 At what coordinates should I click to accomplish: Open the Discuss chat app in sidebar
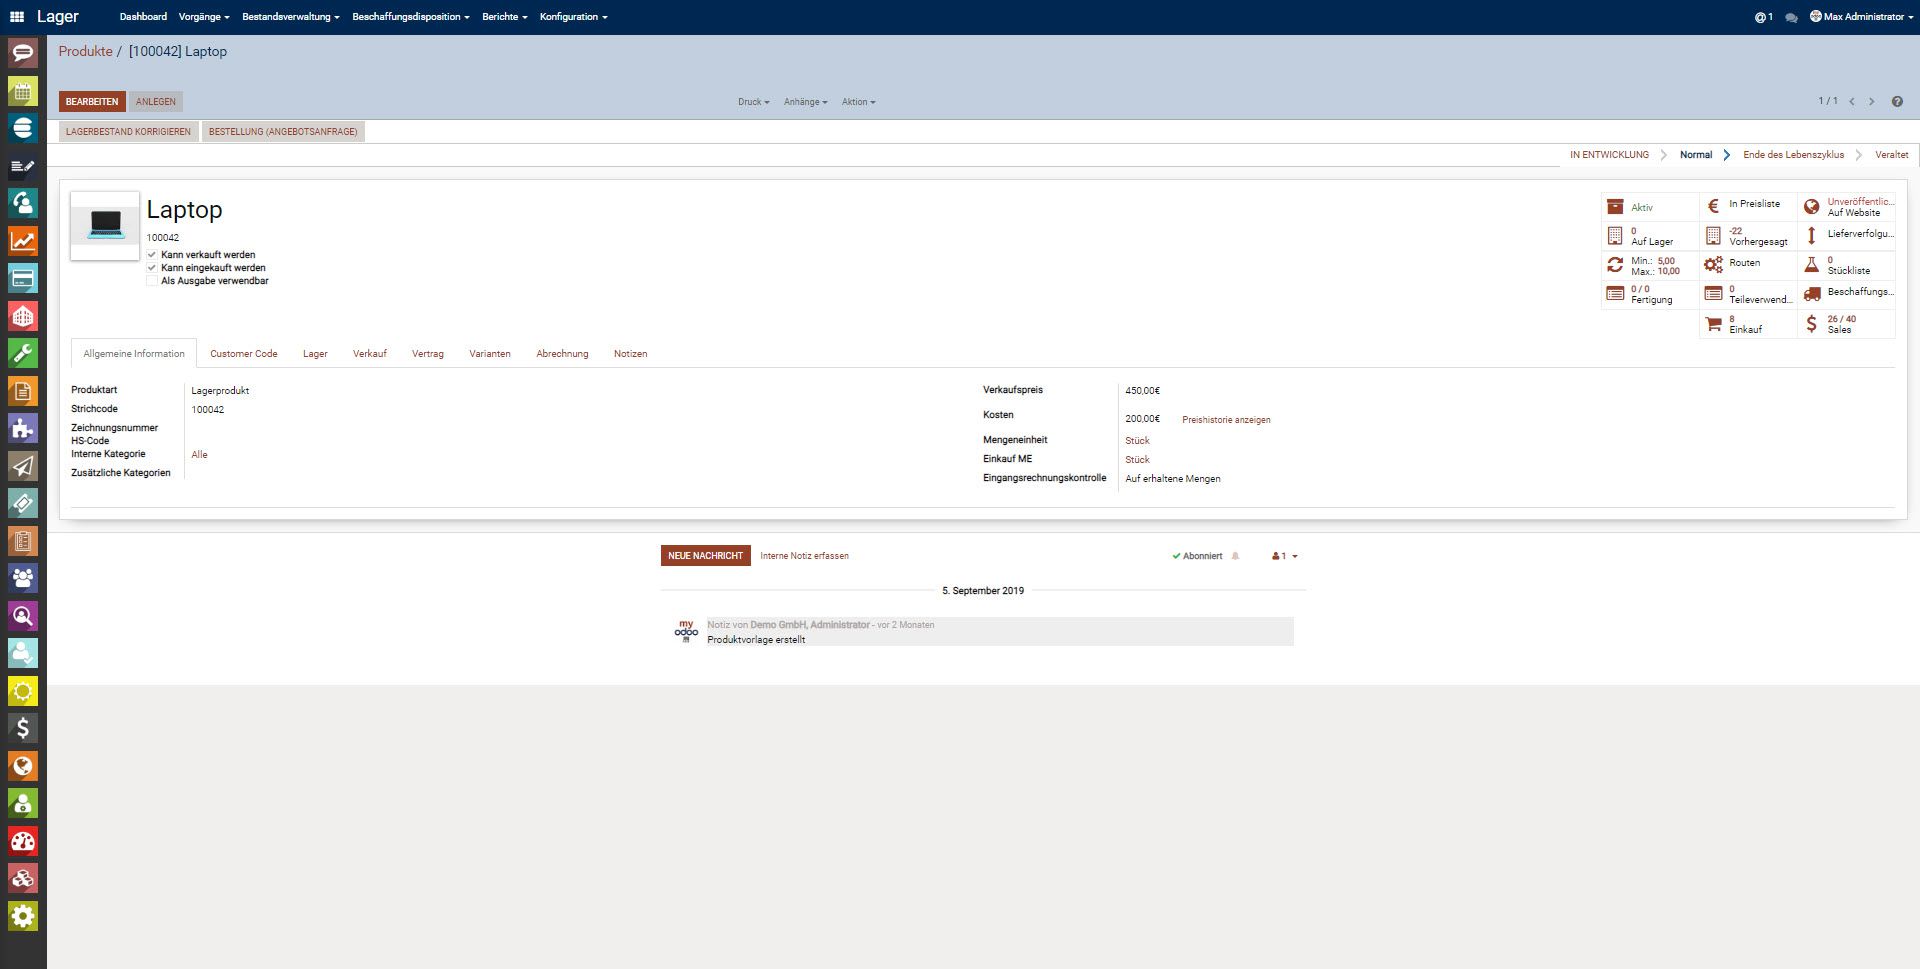pos(22,54)
